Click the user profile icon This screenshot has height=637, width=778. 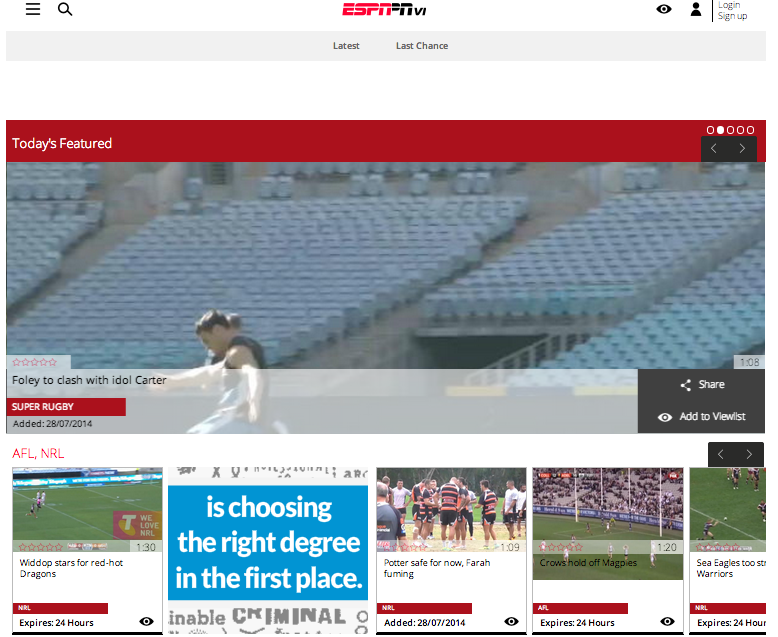point(696,9)
